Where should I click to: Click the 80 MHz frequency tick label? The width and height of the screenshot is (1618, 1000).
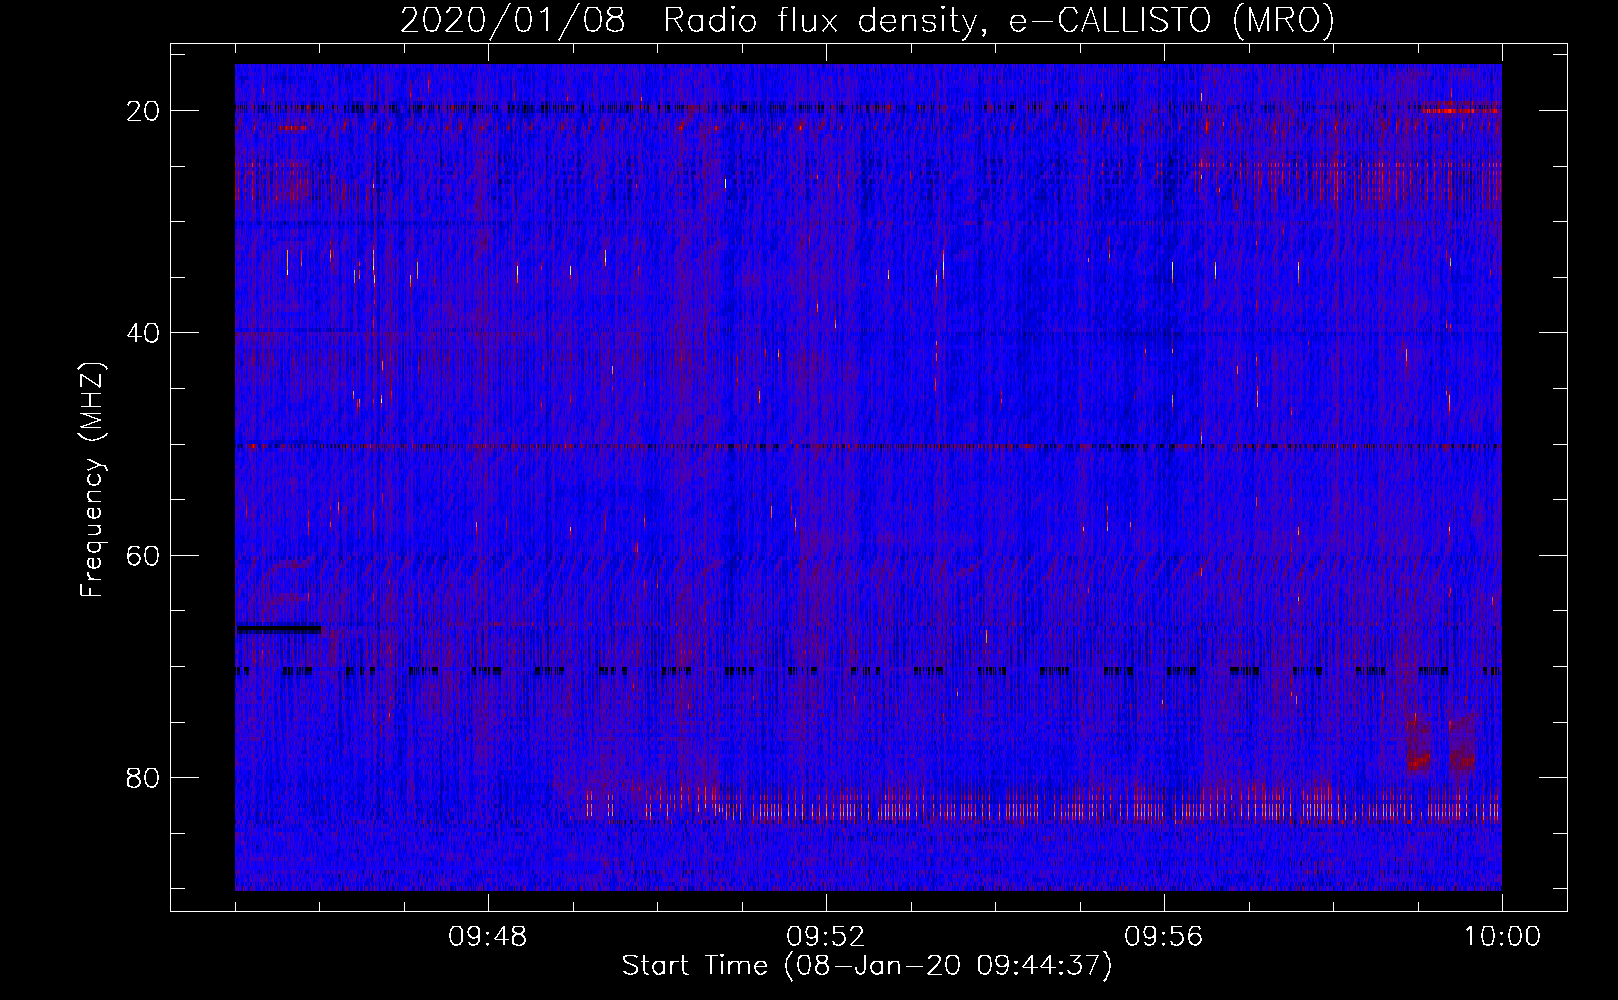(x=144, y=777)
